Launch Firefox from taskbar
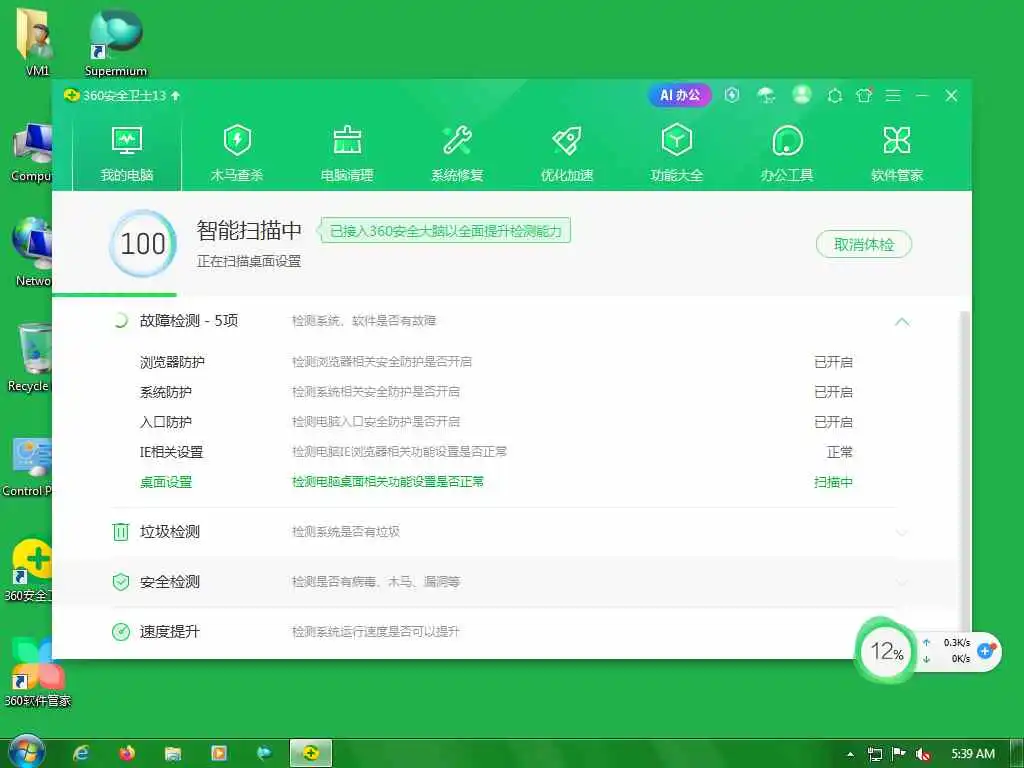The width and height of the screenshot is (1024, 768). pos(127,754)
